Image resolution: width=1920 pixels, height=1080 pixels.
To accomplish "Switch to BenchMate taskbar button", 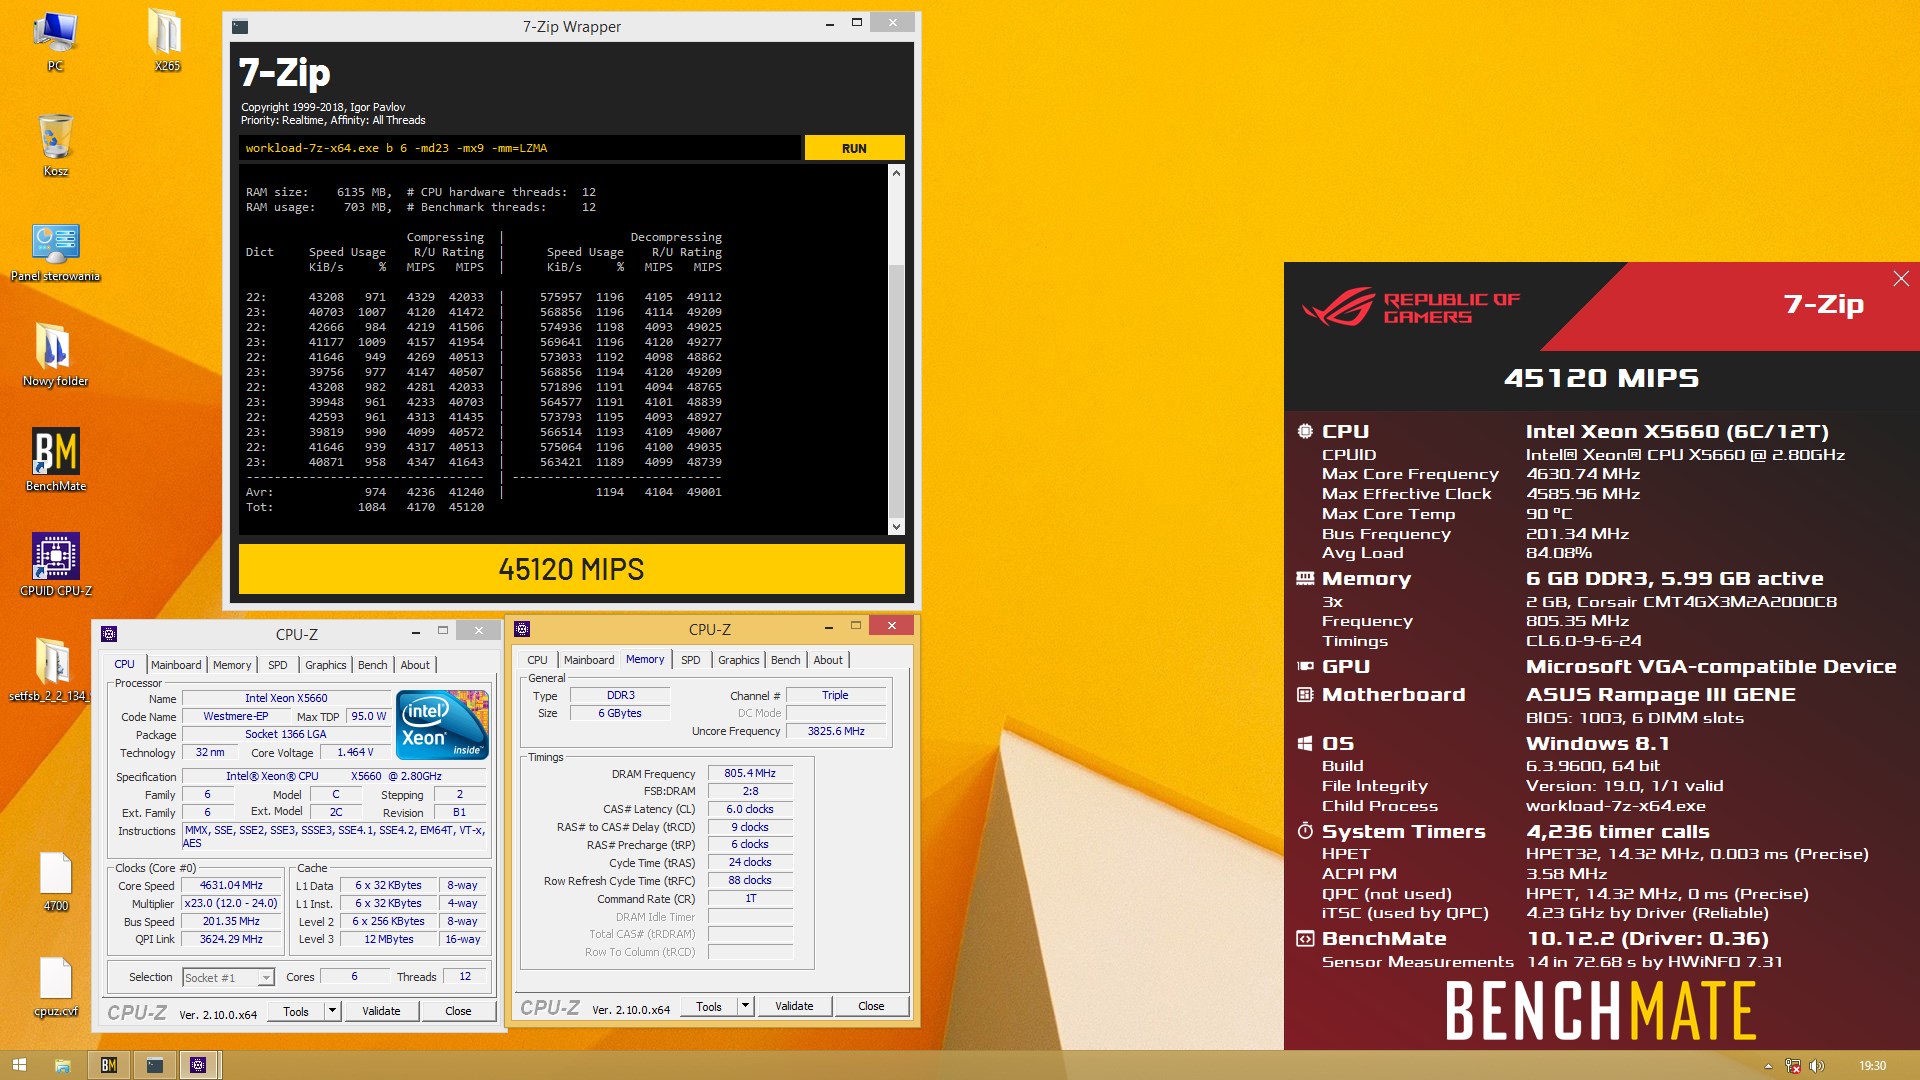I will point(109,1065).
